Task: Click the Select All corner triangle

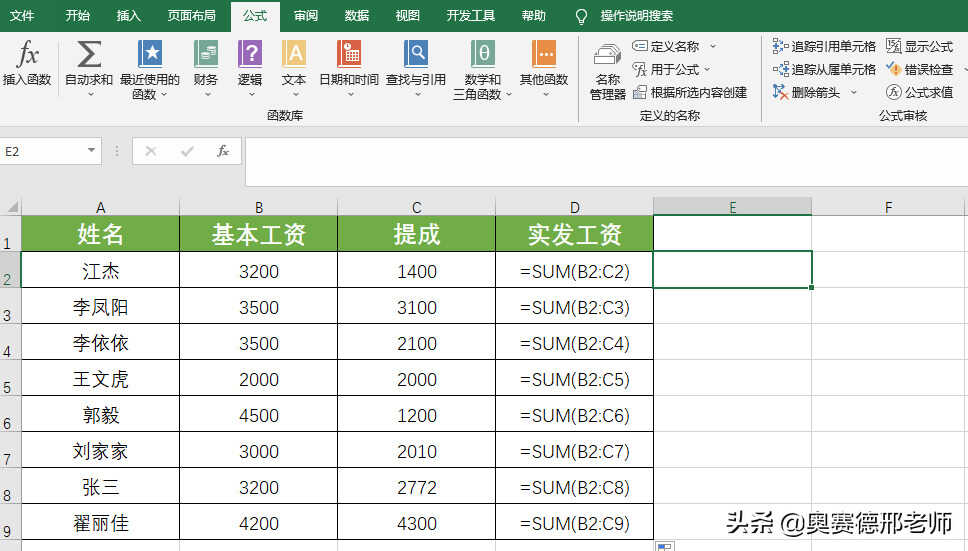Action: point(12,207)
